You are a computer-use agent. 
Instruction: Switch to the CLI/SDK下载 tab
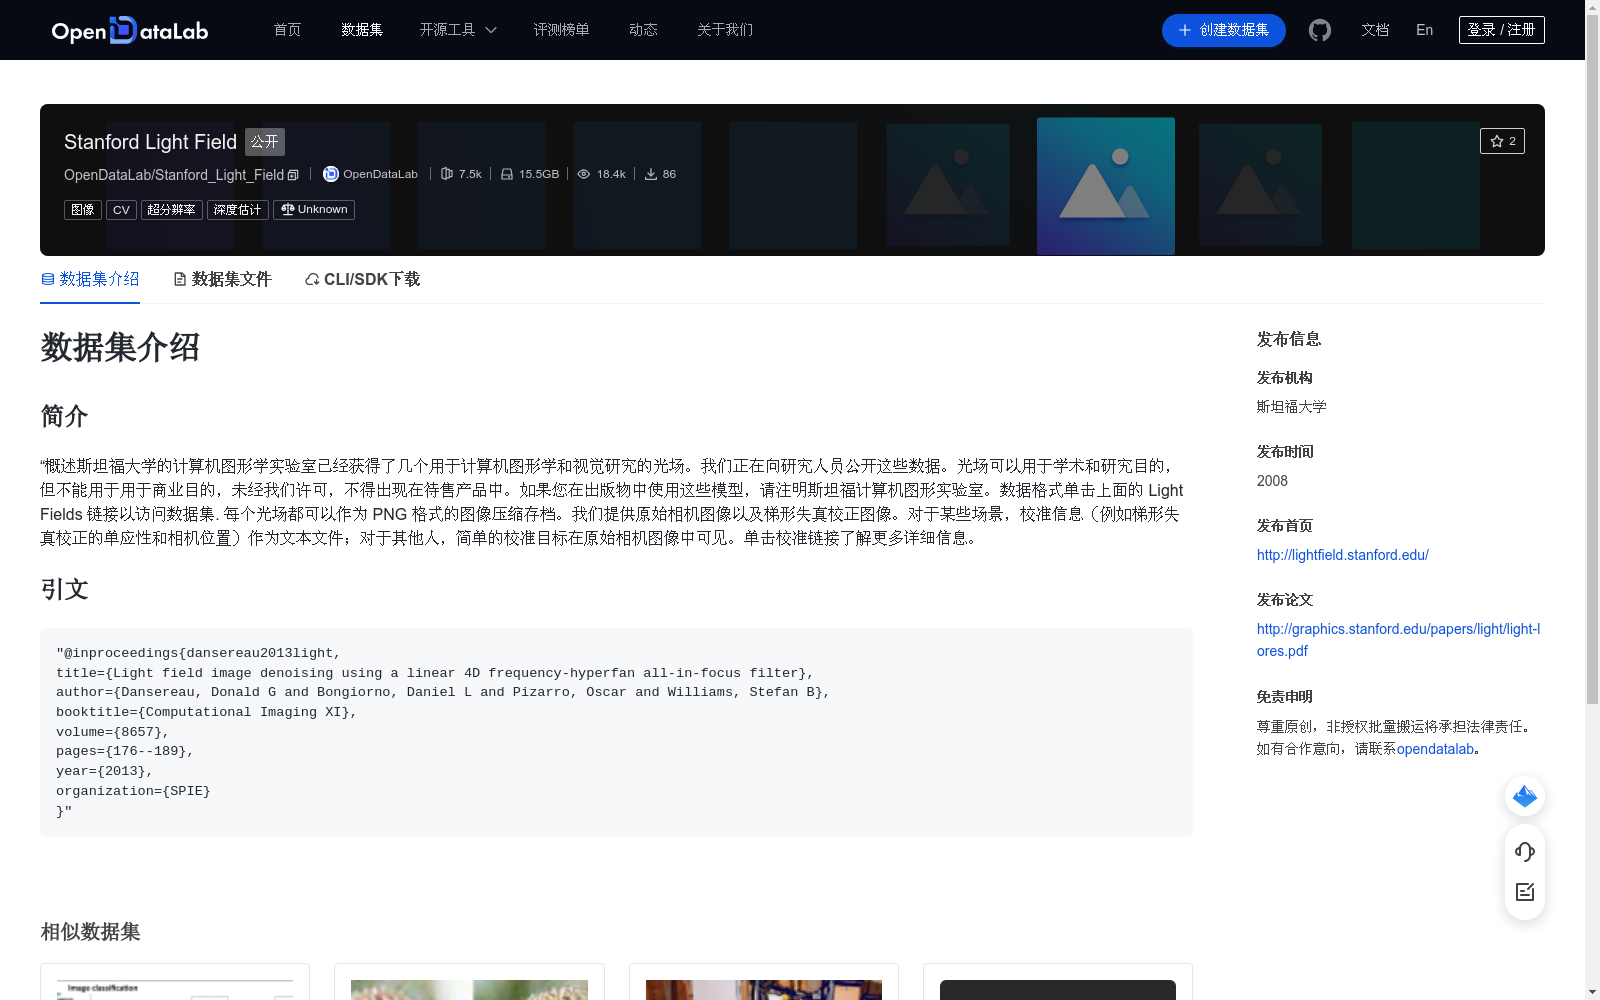(x=362, y=279)
